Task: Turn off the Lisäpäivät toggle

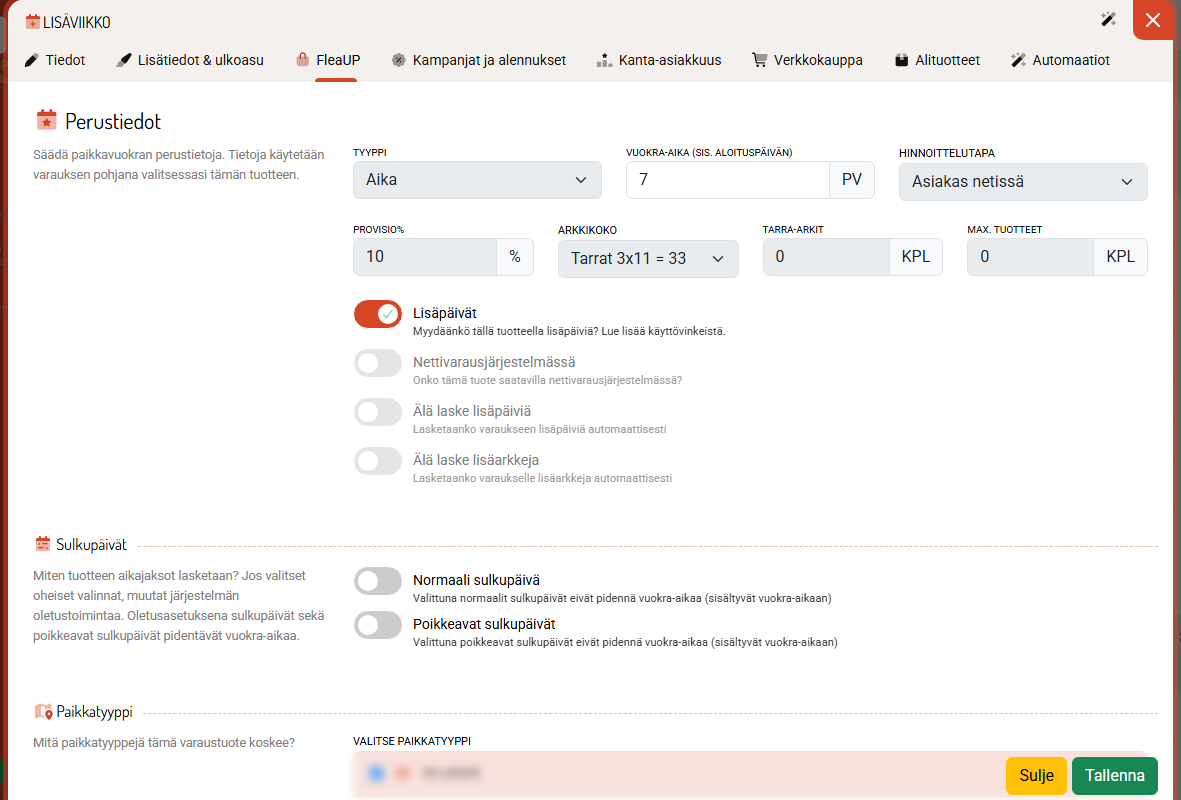Action: (378, 314)
